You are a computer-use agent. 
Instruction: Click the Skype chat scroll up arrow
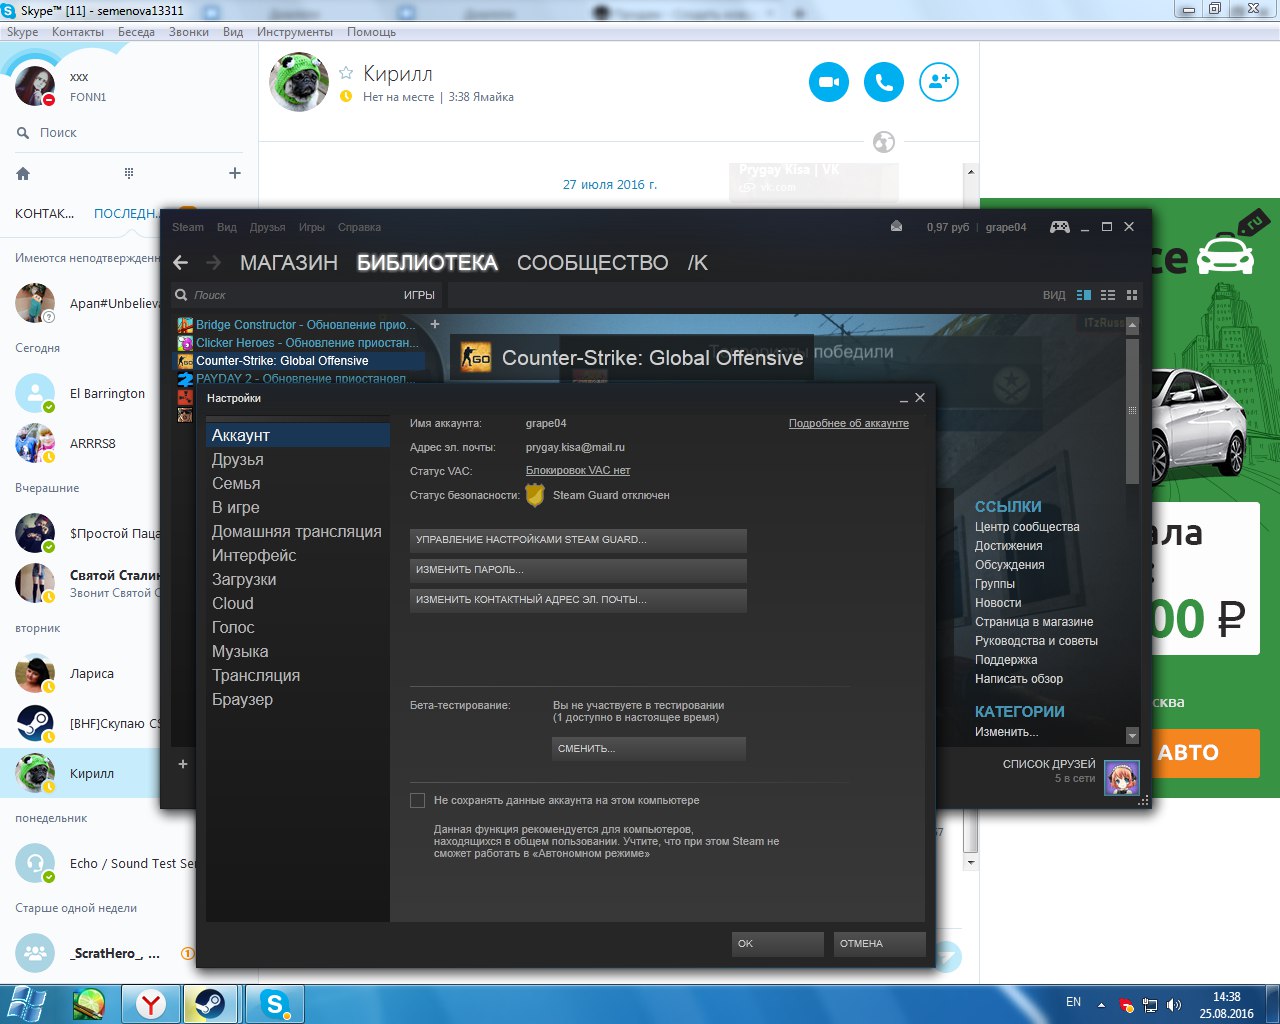pos(970,172)
